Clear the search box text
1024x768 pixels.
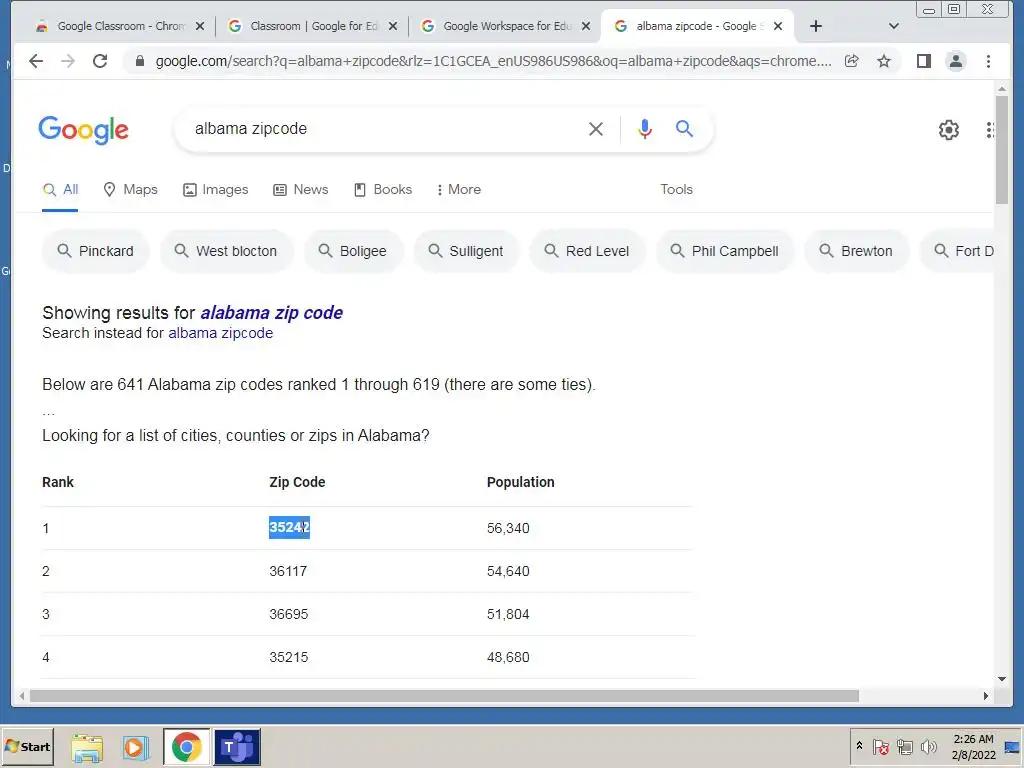(x=596, y=129)
